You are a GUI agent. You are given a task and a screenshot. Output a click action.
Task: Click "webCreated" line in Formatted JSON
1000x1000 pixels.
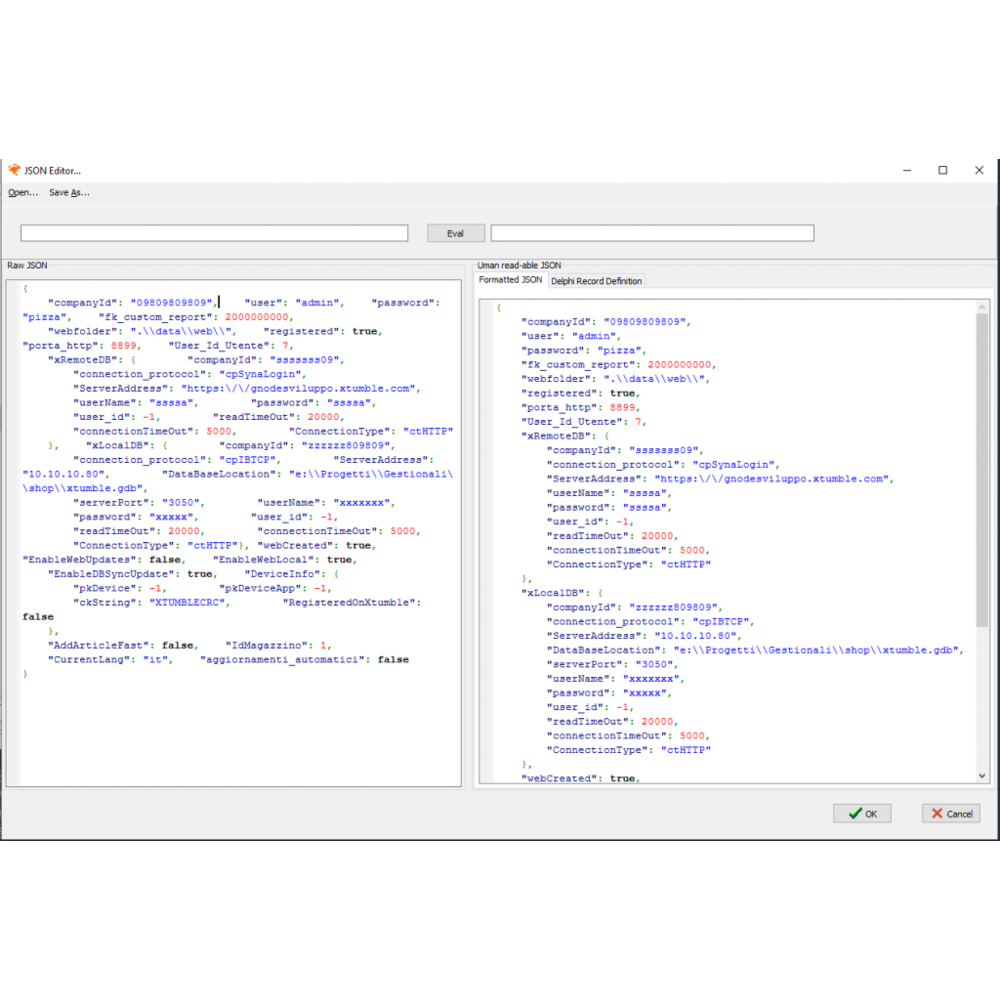pos(562,778)
